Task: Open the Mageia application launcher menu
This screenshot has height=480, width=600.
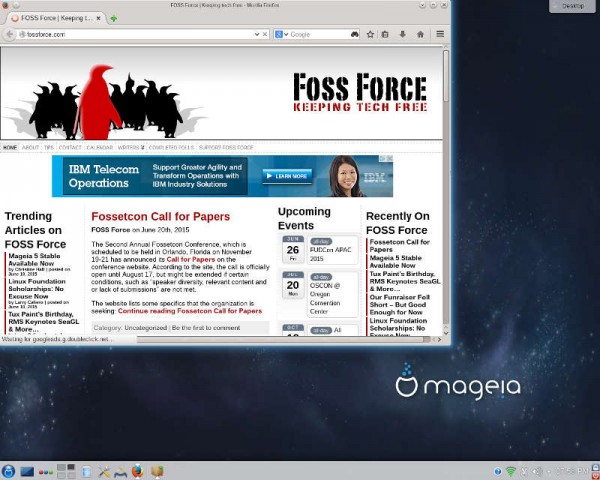Action: point(8,471)
